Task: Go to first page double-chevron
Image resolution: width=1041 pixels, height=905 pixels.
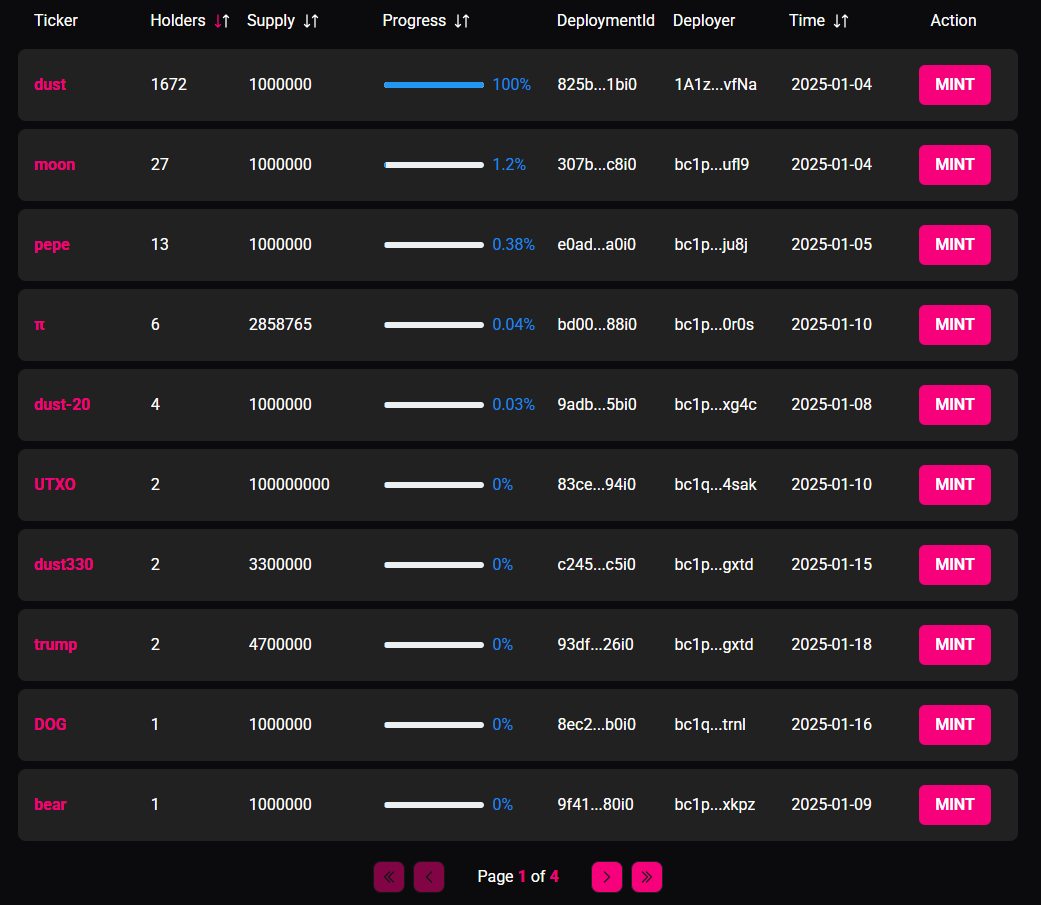Action: pos(389,877)
